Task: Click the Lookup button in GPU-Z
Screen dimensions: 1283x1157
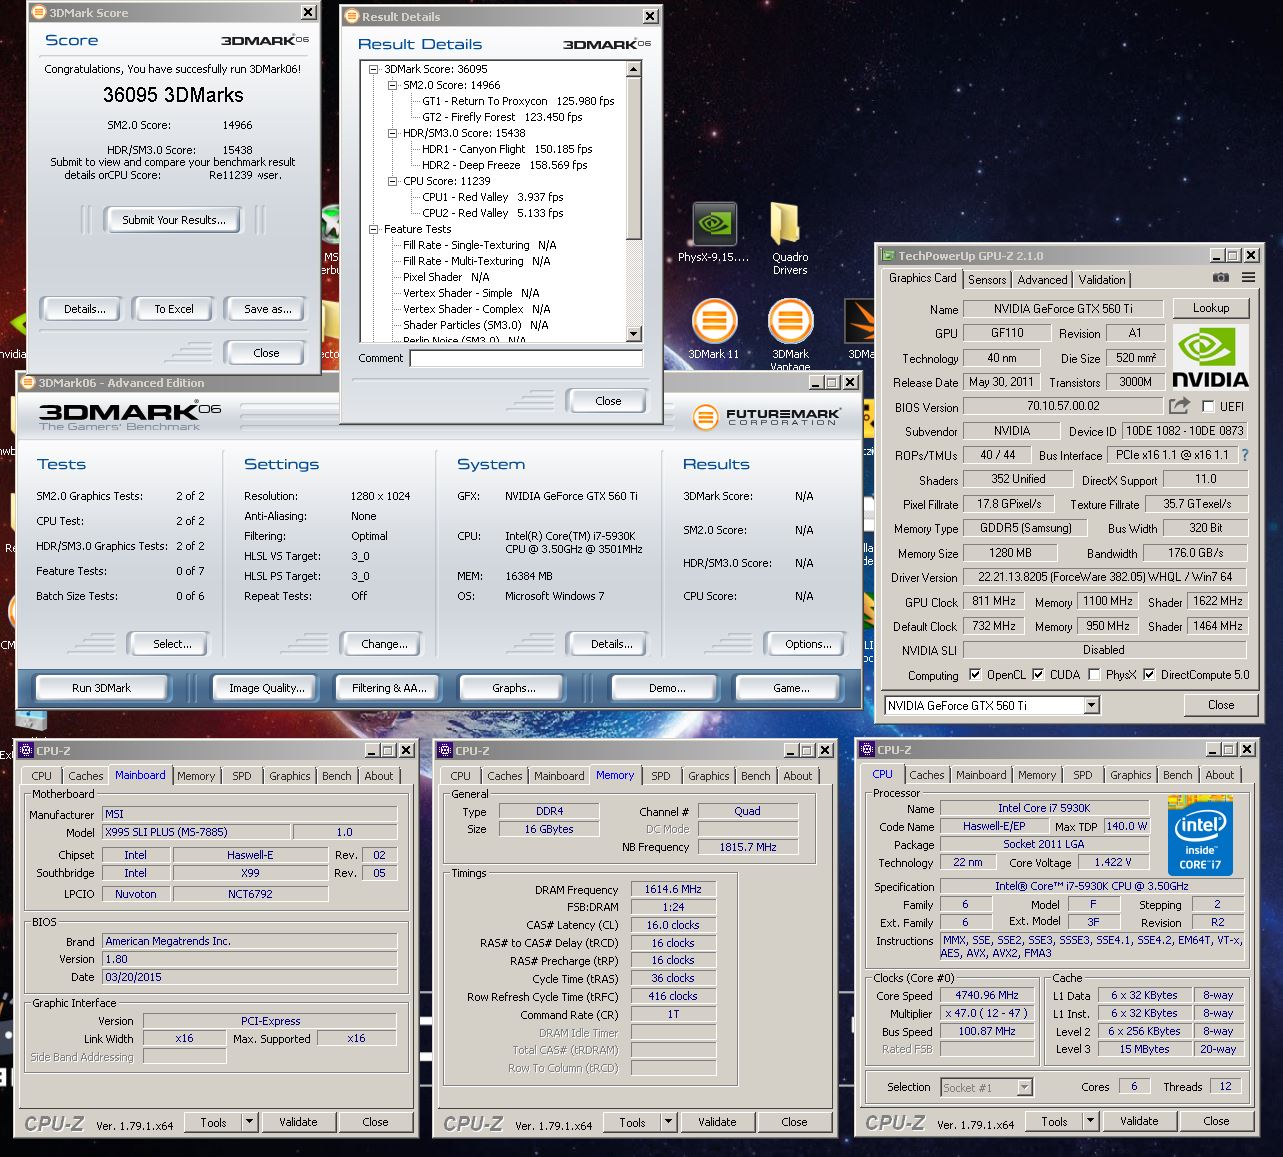Action: (x=1211, y=308)
